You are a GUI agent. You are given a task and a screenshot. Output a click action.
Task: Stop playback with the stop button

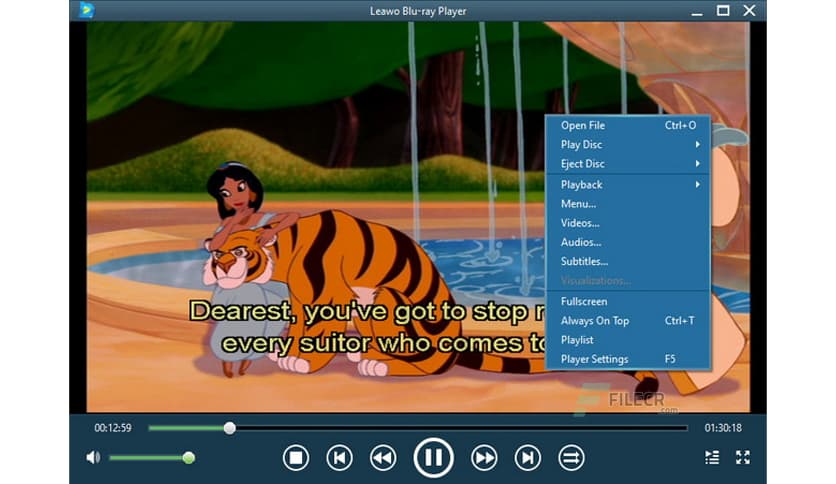pos(296,457)
